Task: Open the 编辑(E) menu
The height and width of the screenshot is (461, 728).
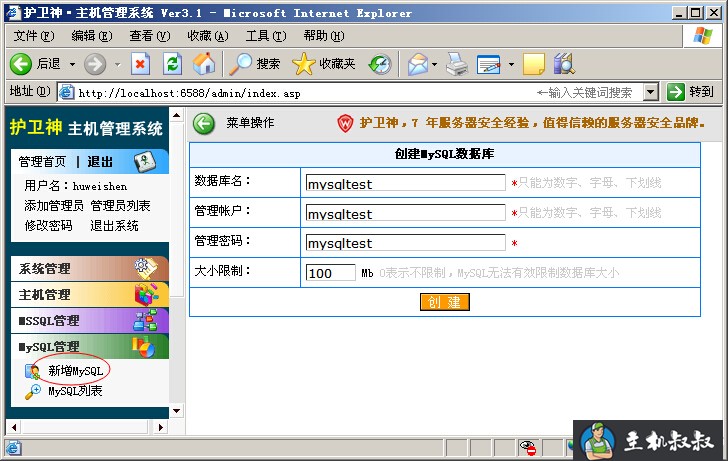Action: tap(92, 36)
